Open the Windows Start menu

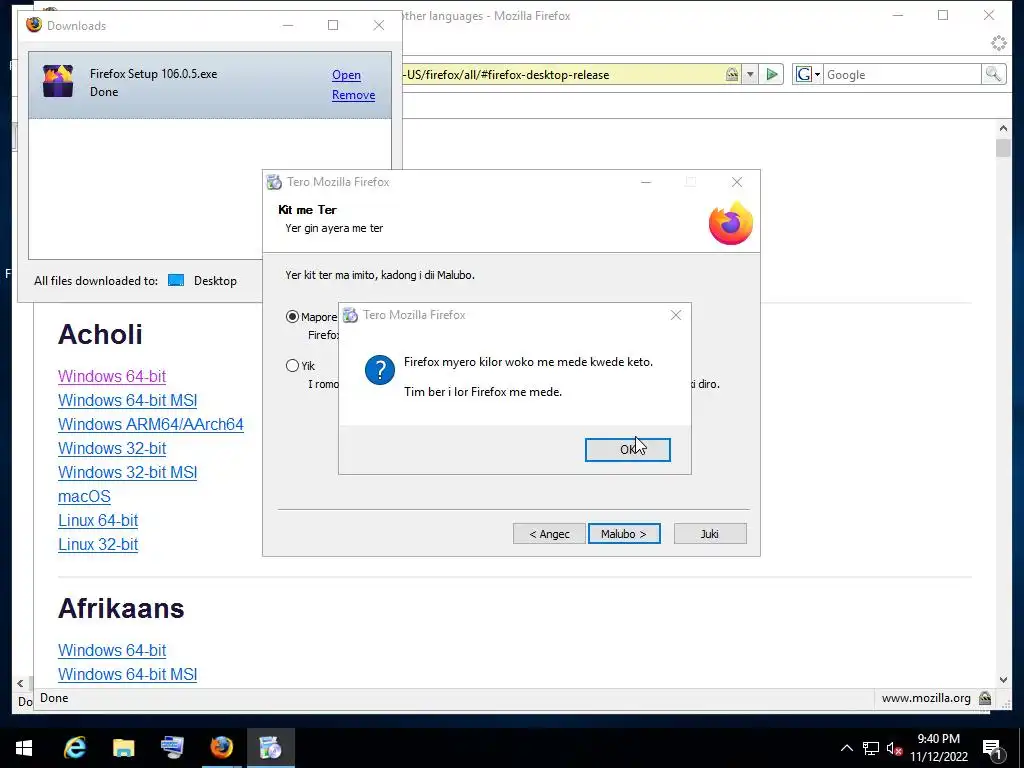click(x=24, y=748)
